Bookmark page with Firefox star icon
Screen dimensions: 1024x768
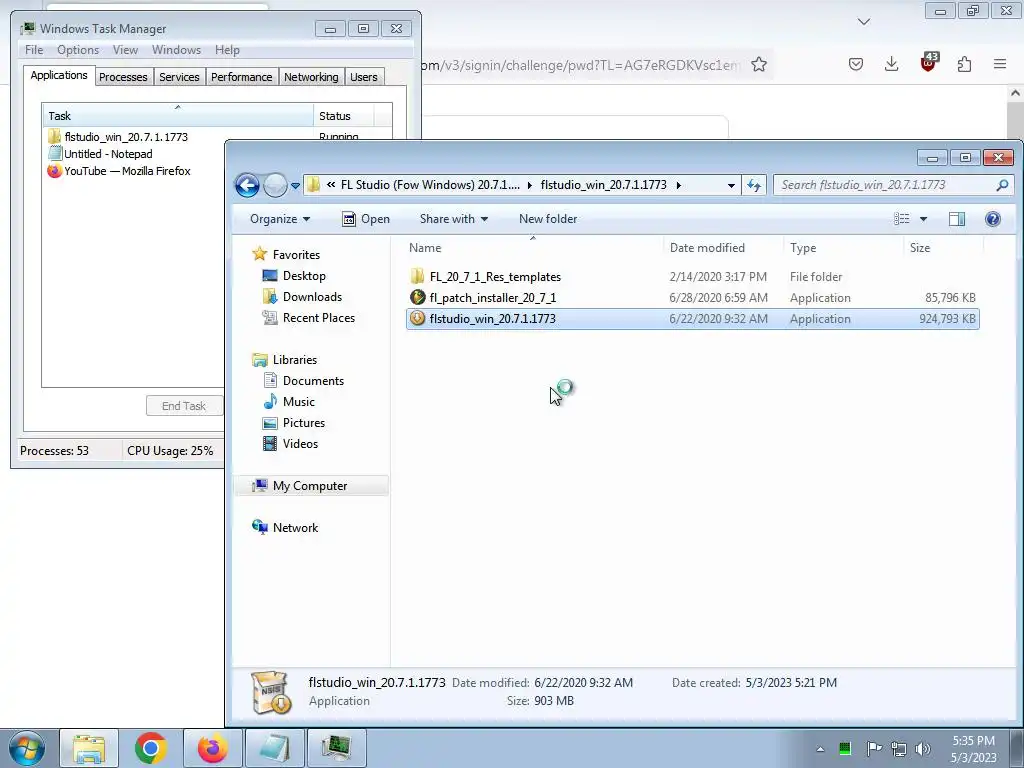pos(758,65)
